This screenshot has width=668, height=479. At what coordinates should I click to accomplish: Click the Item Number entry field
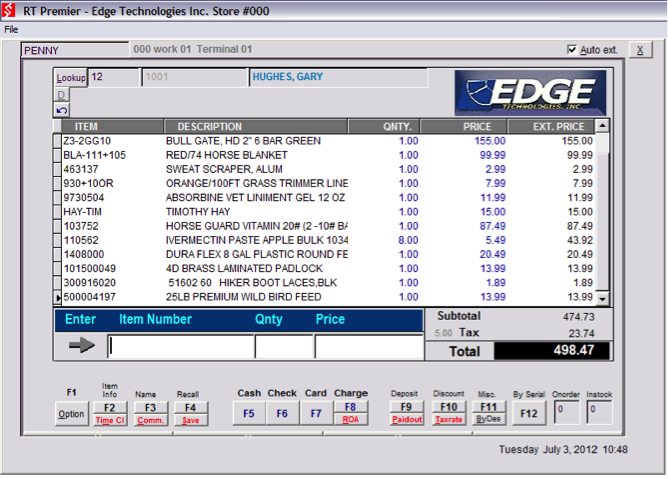[x=179, y=347]
